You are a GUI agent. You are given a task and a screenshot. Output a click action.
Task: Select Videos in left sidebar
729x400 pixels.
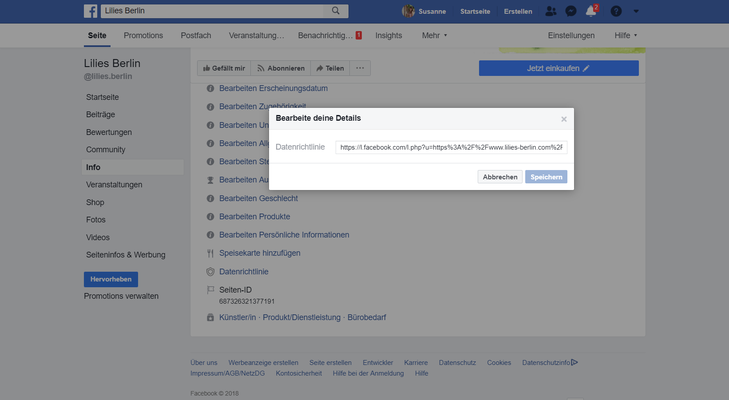[x=98, y=237]
